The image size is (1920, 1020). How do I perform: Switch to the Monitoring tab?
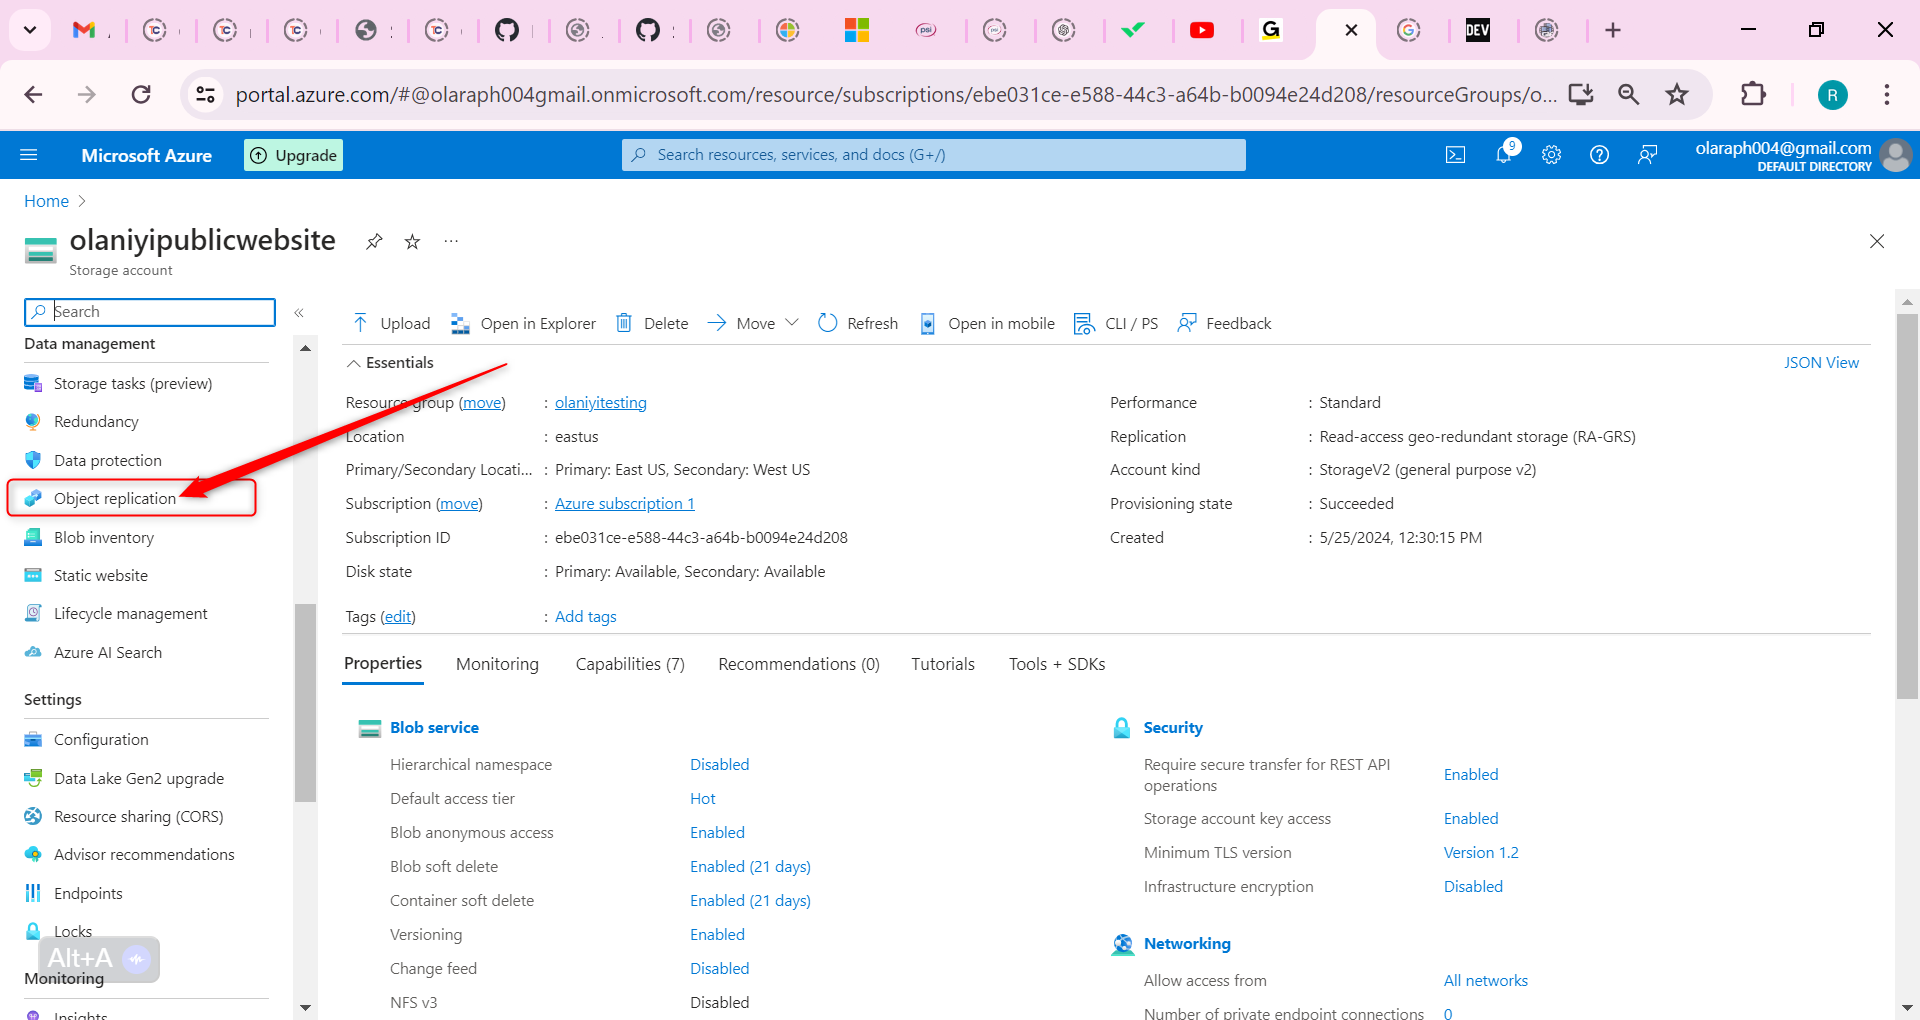pos(497,664)
